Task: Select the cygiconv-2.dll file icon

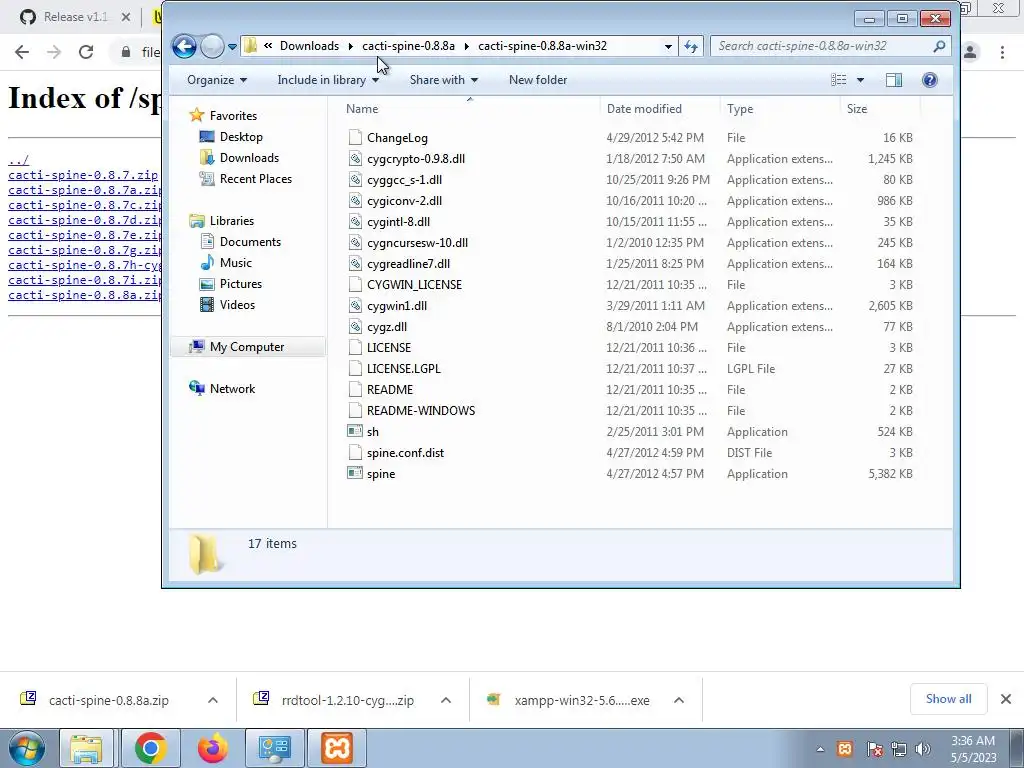Action: click(x=355, y=200)
